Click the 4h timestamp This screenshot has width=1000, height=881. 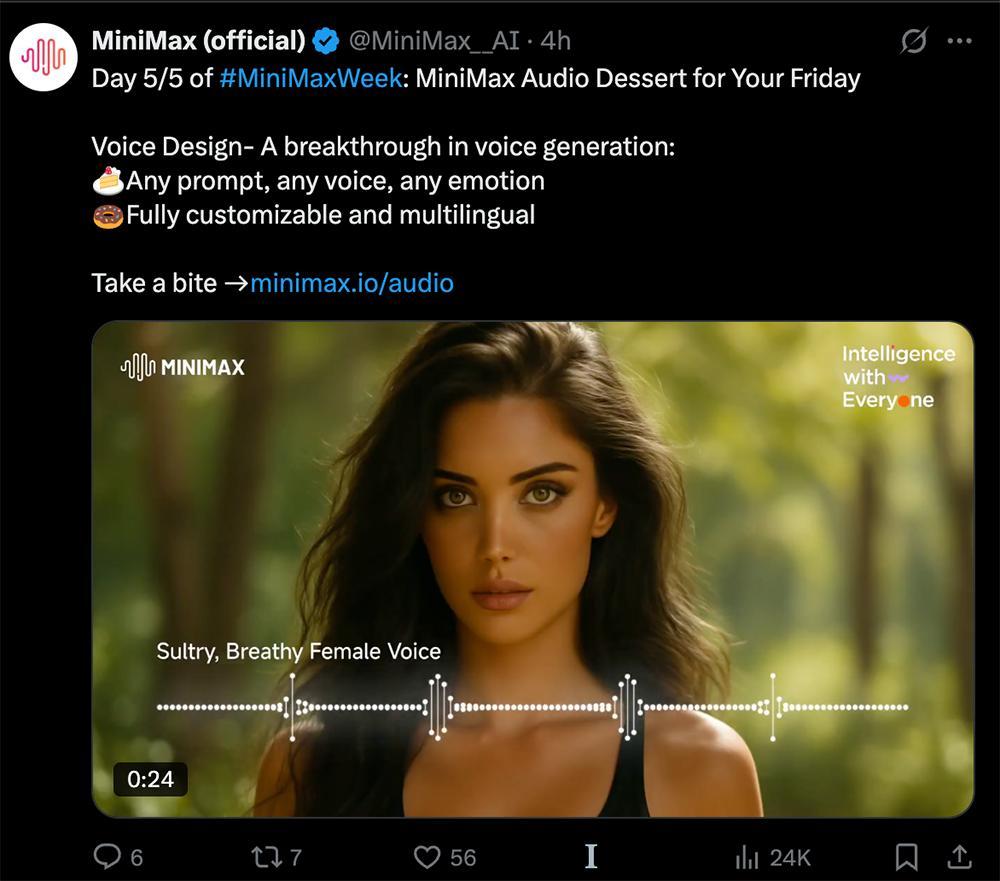click(555, 41)
